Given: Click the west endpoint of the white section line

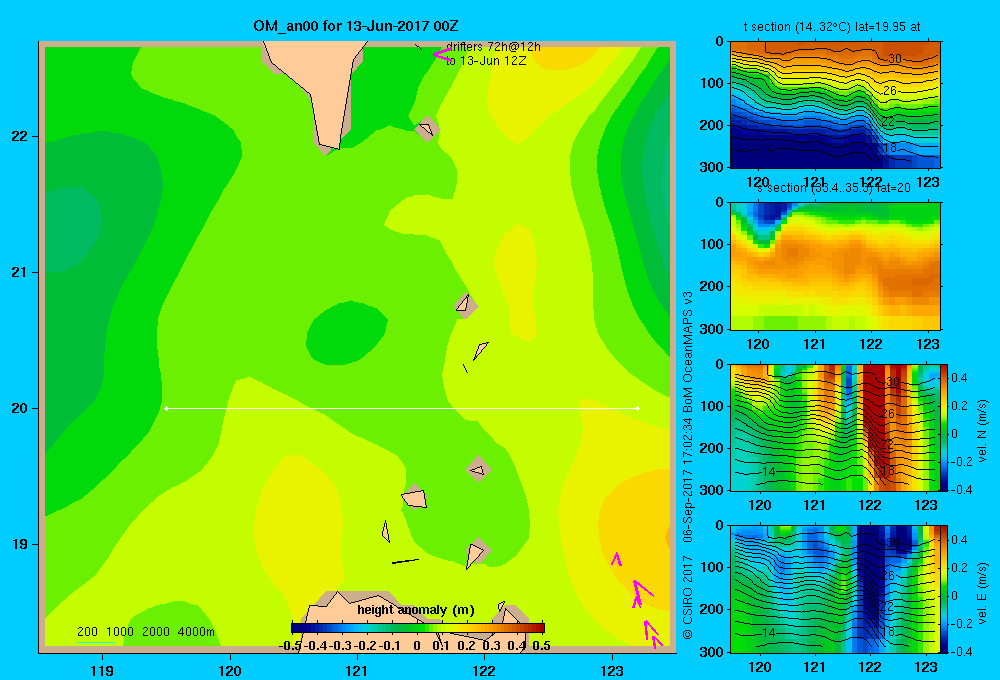Looking at the screenshot, I should coord(166,408).
